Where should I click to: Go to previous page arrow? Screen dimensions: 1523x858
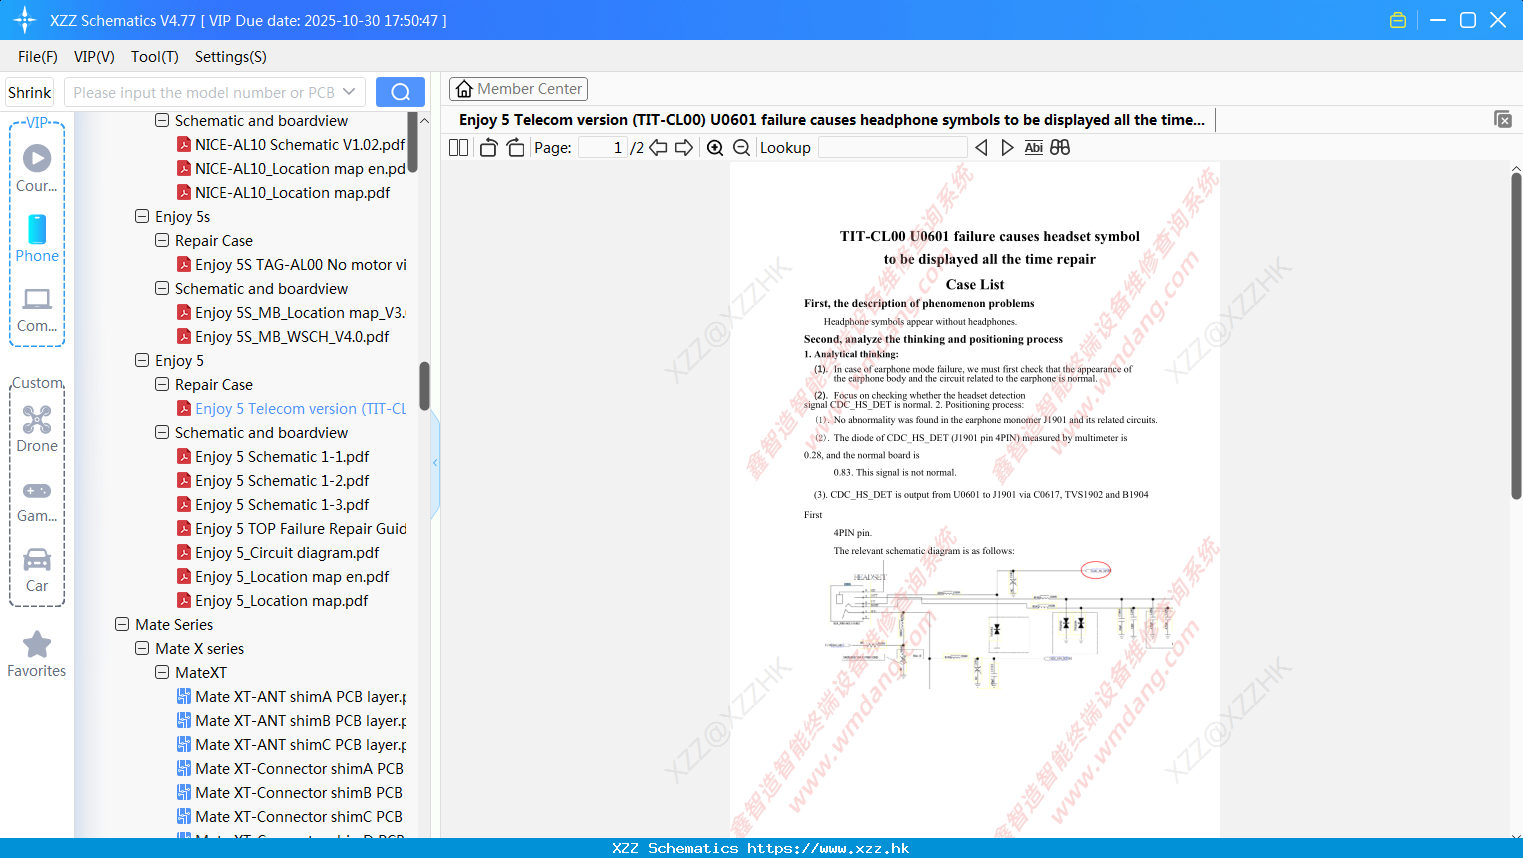pos(658,147)
